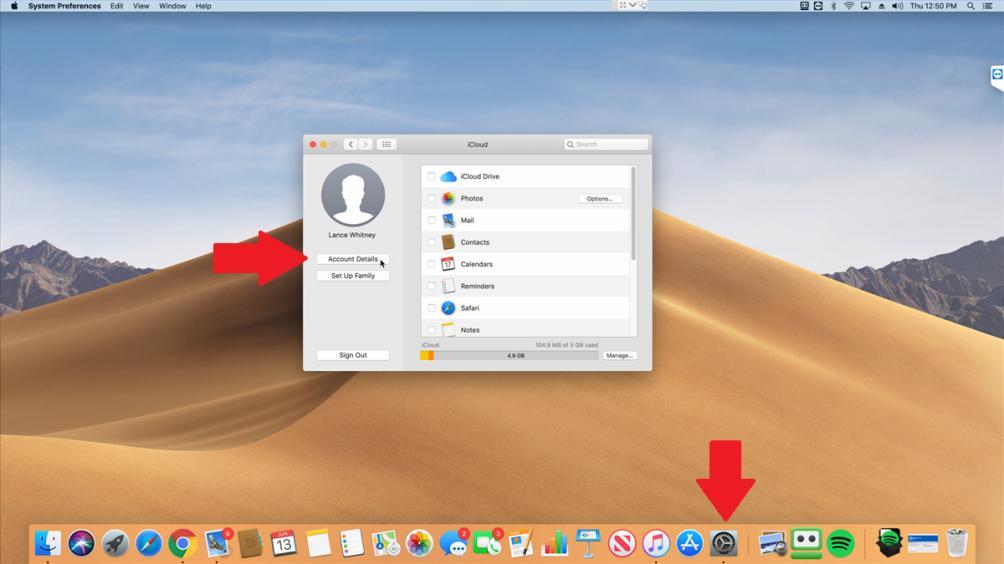Open Preview app in the dock
The image size is (1004, 564).
[x=772, y=544]
